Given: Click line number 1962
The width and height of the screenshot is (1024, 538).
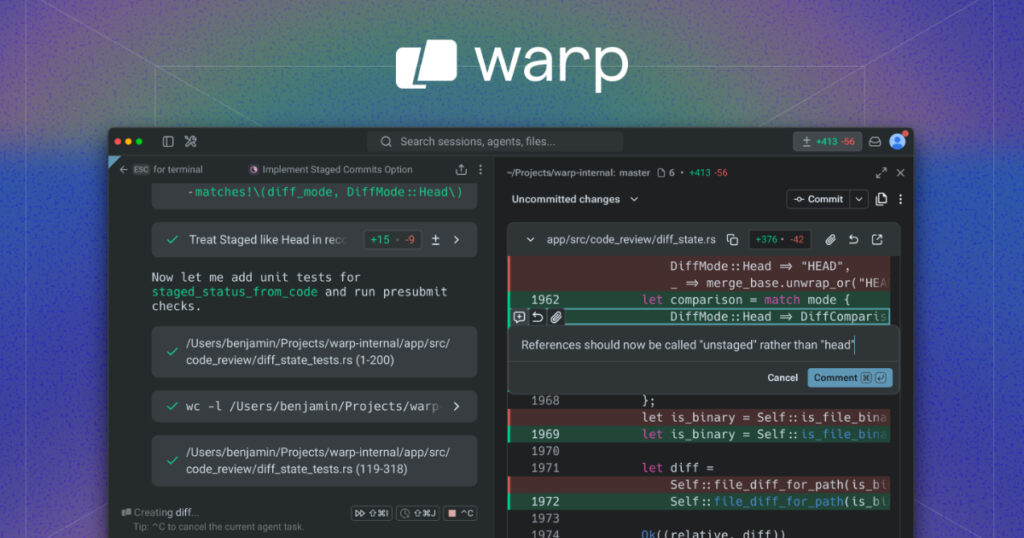Looking at the screenshot, I should 545,300.
